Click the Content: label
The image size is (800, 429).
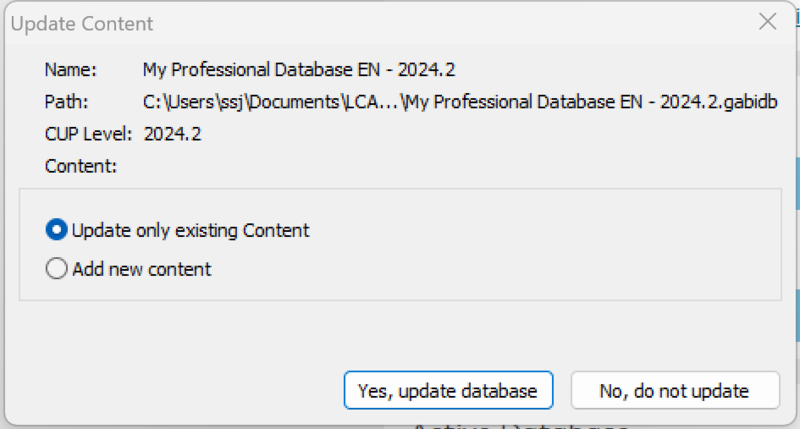81,166
